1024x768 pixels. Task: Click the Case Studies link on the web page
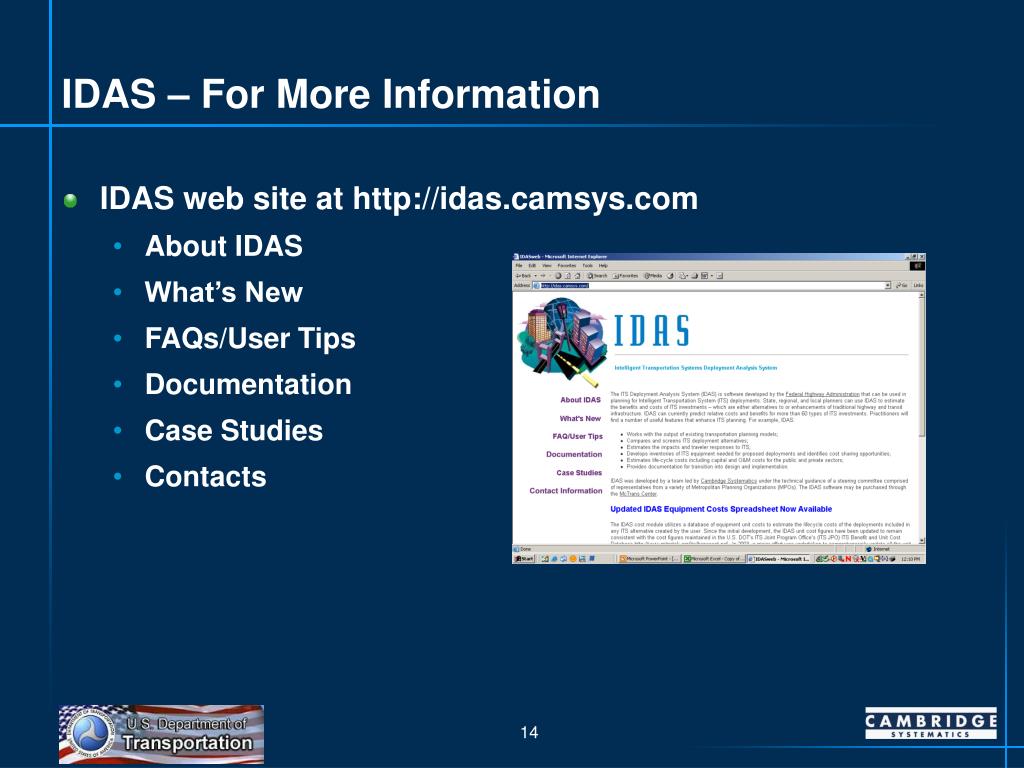point(579,473)
